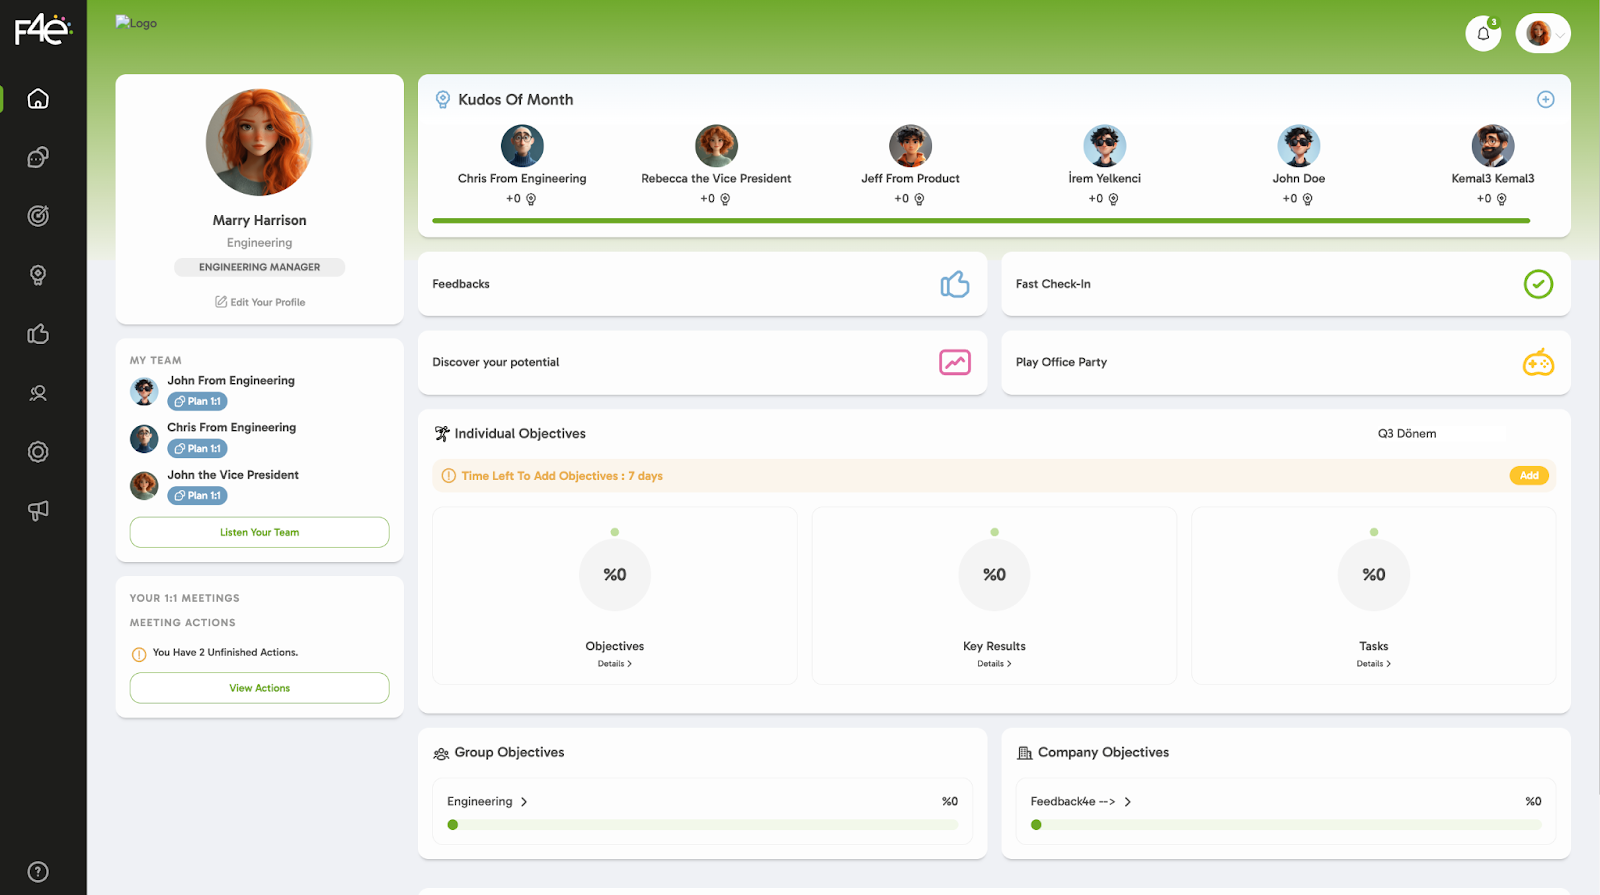
Task: Open the thumbs-up feedback sidebar icon
Action: point(38,334)
